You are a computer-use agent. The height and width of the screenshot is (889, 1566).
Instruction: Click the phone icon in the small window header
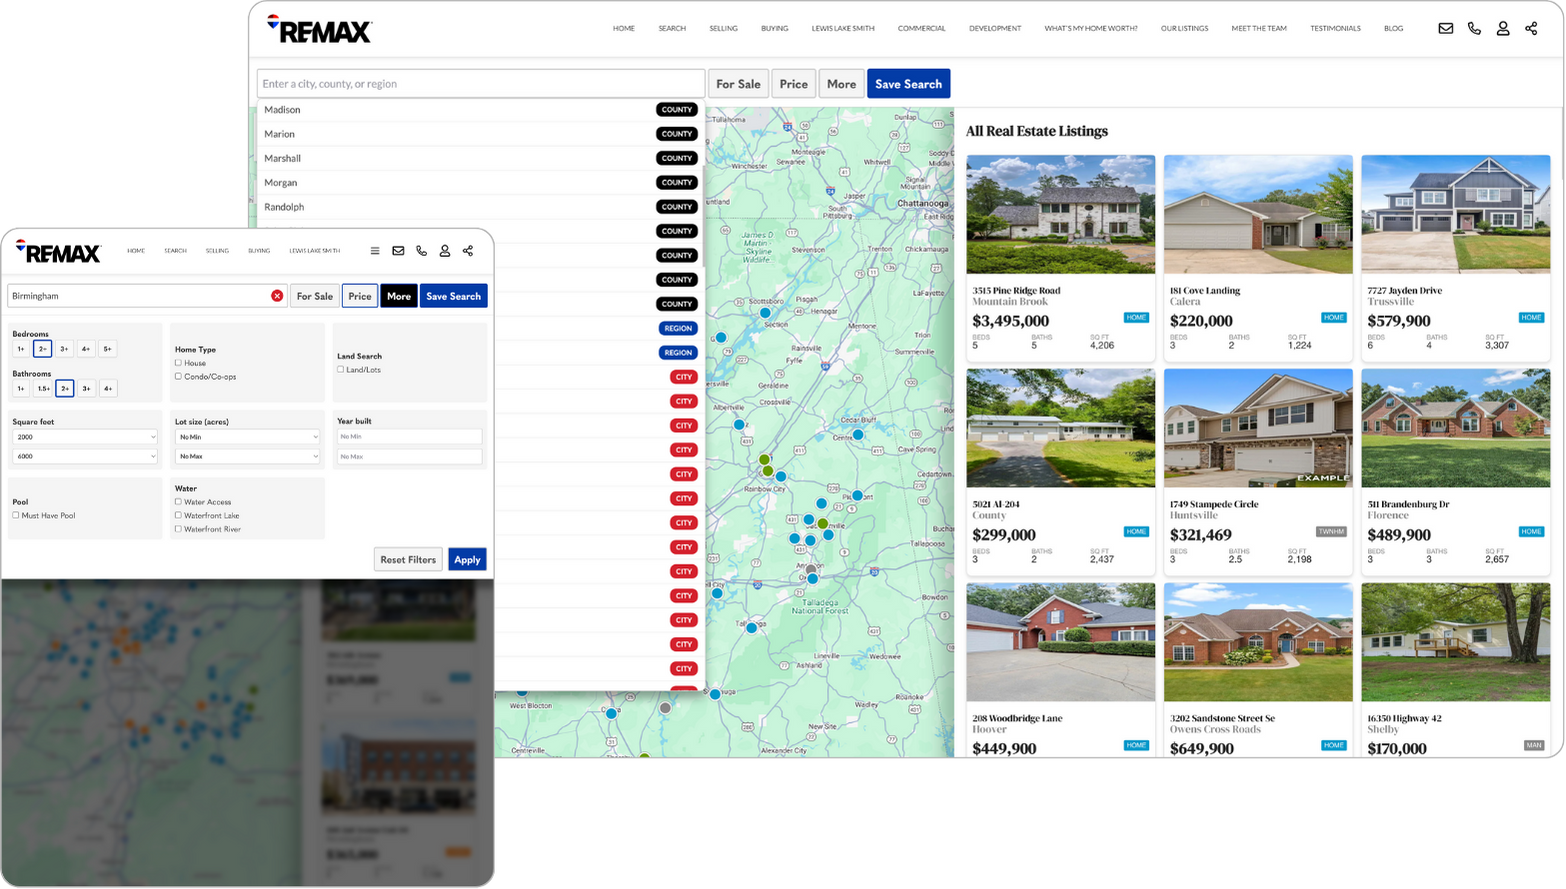pos(421,251)
